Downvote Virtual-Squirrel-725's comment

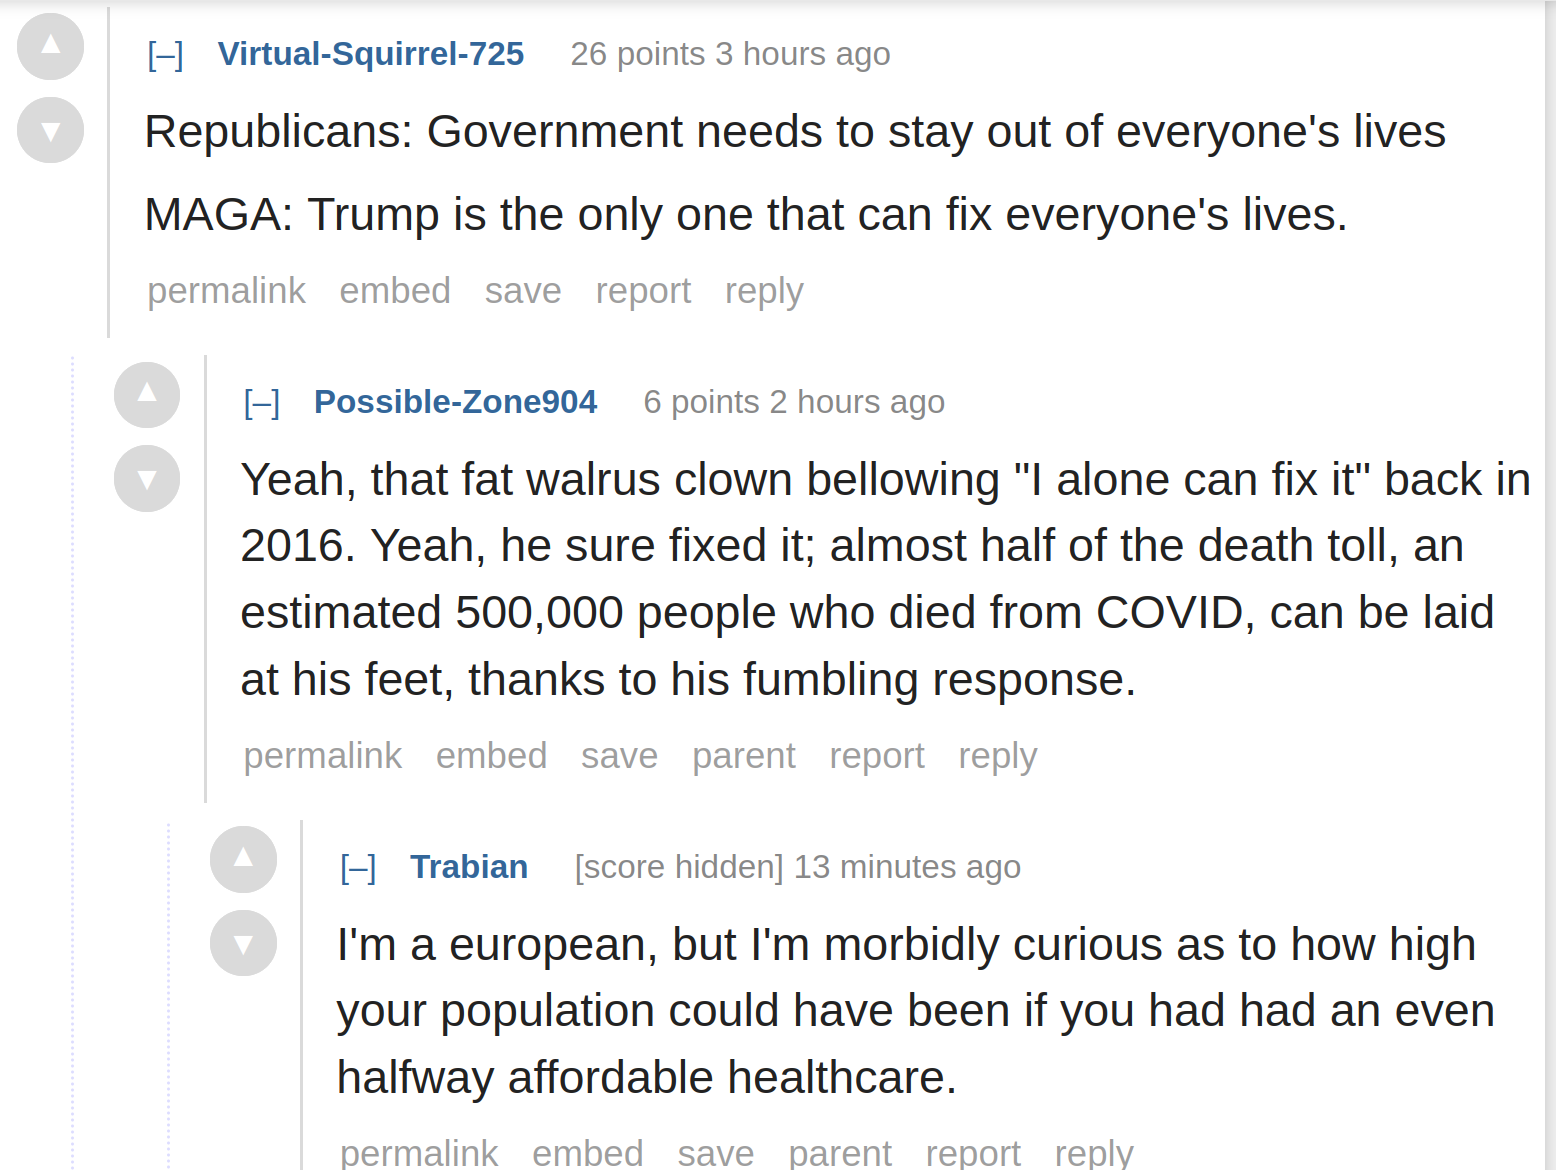(x=50, y=130)
